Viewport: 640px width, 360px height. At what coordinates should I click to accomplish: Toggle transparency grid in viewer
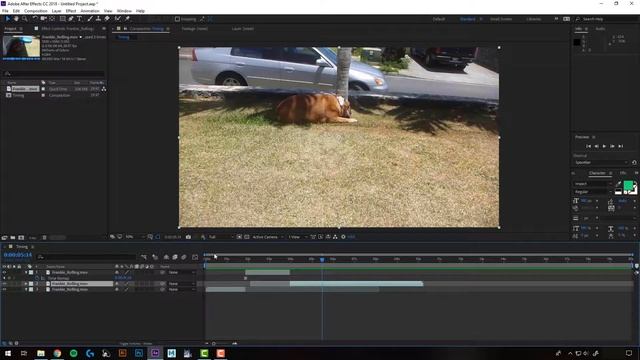coord(247,237)
